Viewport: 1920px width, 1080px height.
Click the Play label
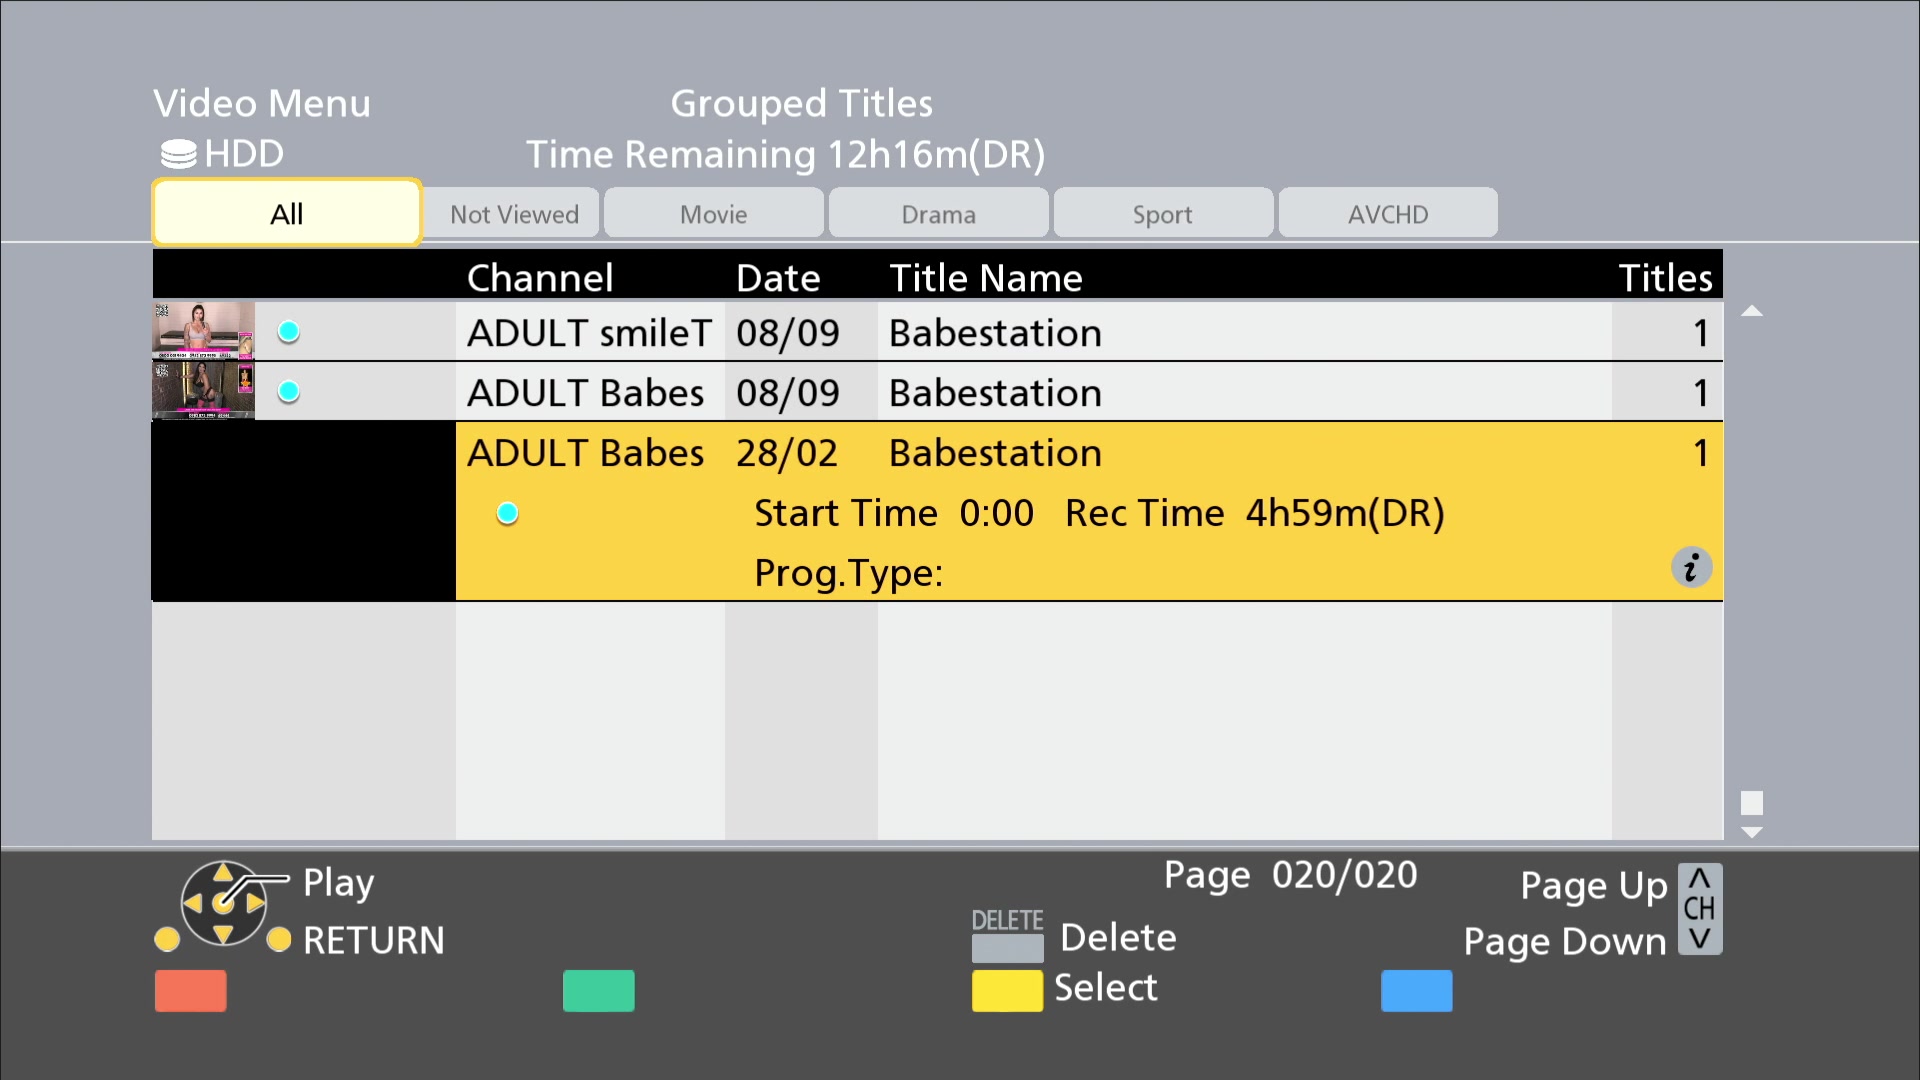pyautogui.click(x=339, y=883)
